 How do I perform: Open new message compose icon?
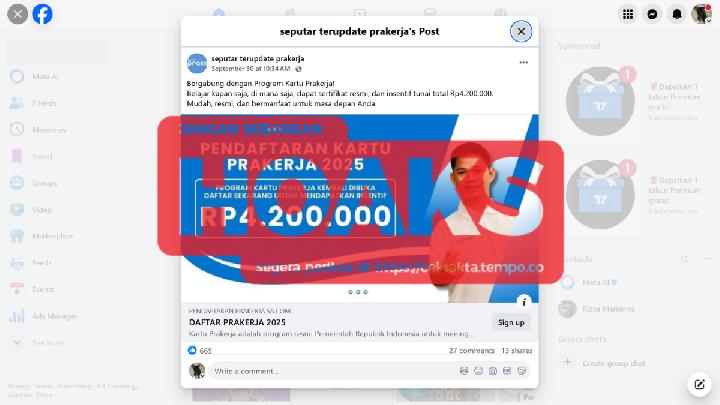pyautogui.click(x=699, y=384)
